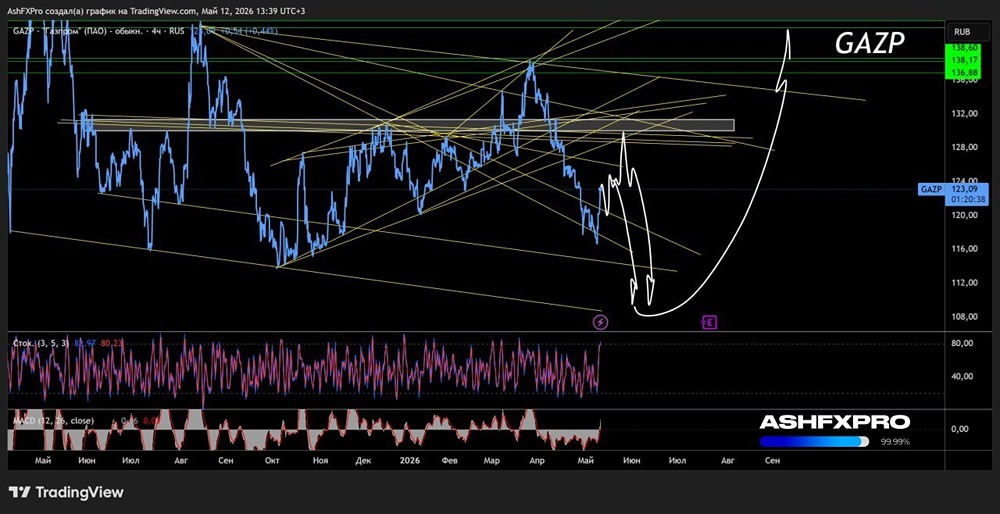Open the TradingView logo link
The image size is (1000, 514).
pos(66,492)
